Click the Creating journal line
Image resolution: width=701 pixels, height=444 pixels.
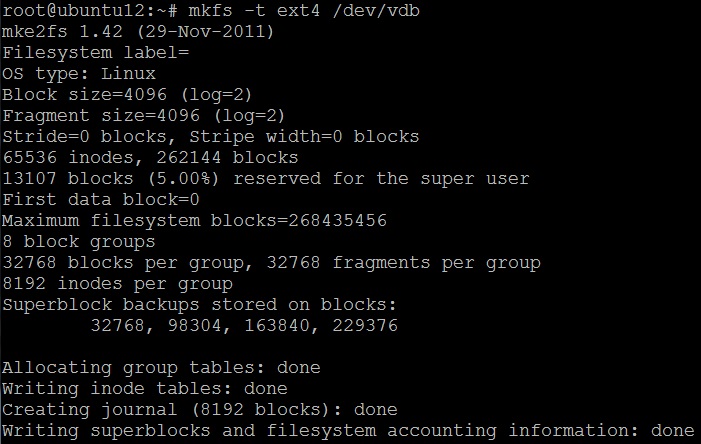pos(199,410)
